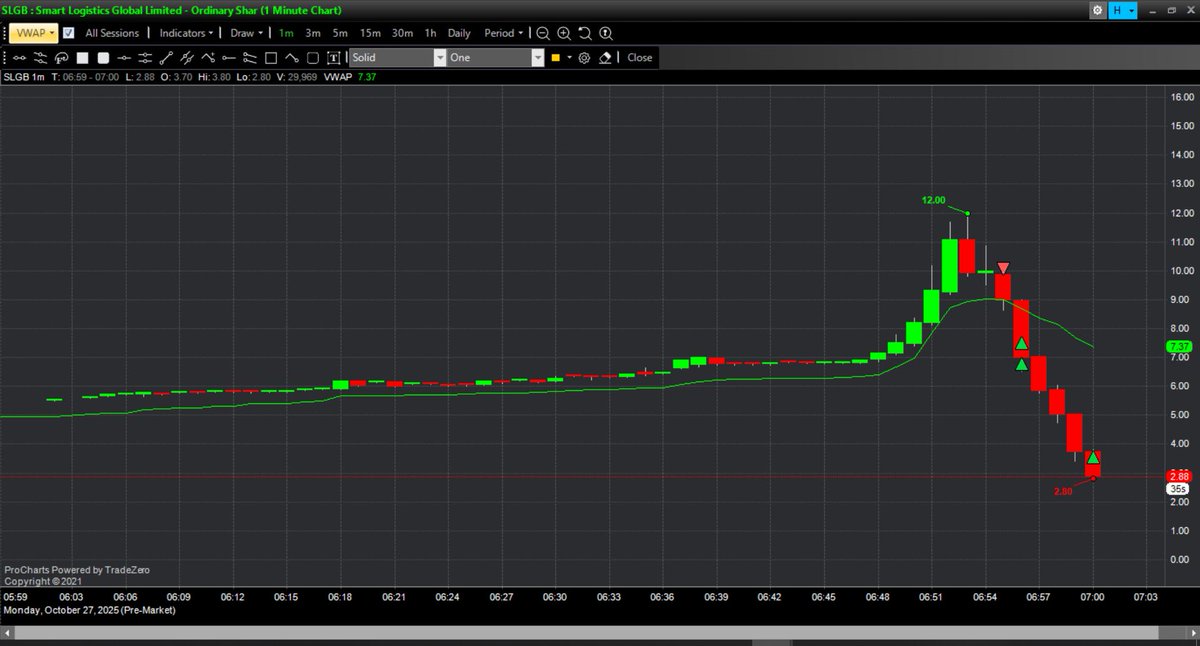Select the Text annotation tool
Image resolution: width=1200 pixels, height=646 pixels.
pos(334,57)
